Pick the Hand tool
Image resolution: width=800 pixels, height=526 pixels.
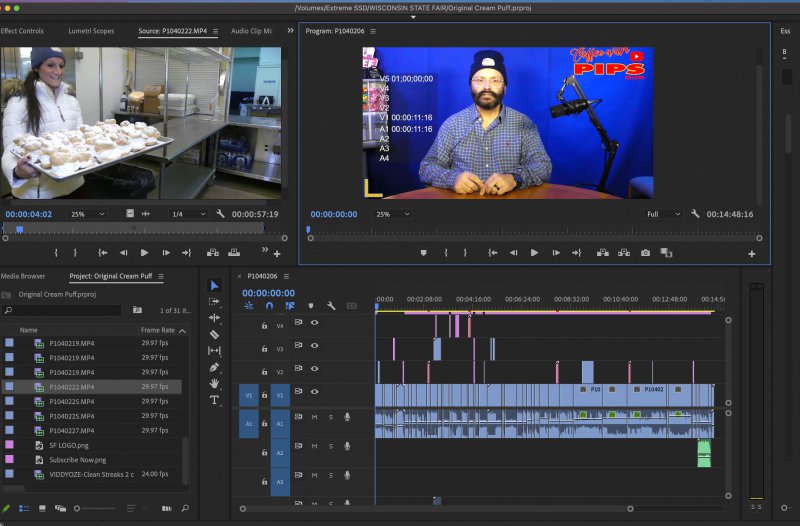214,383
